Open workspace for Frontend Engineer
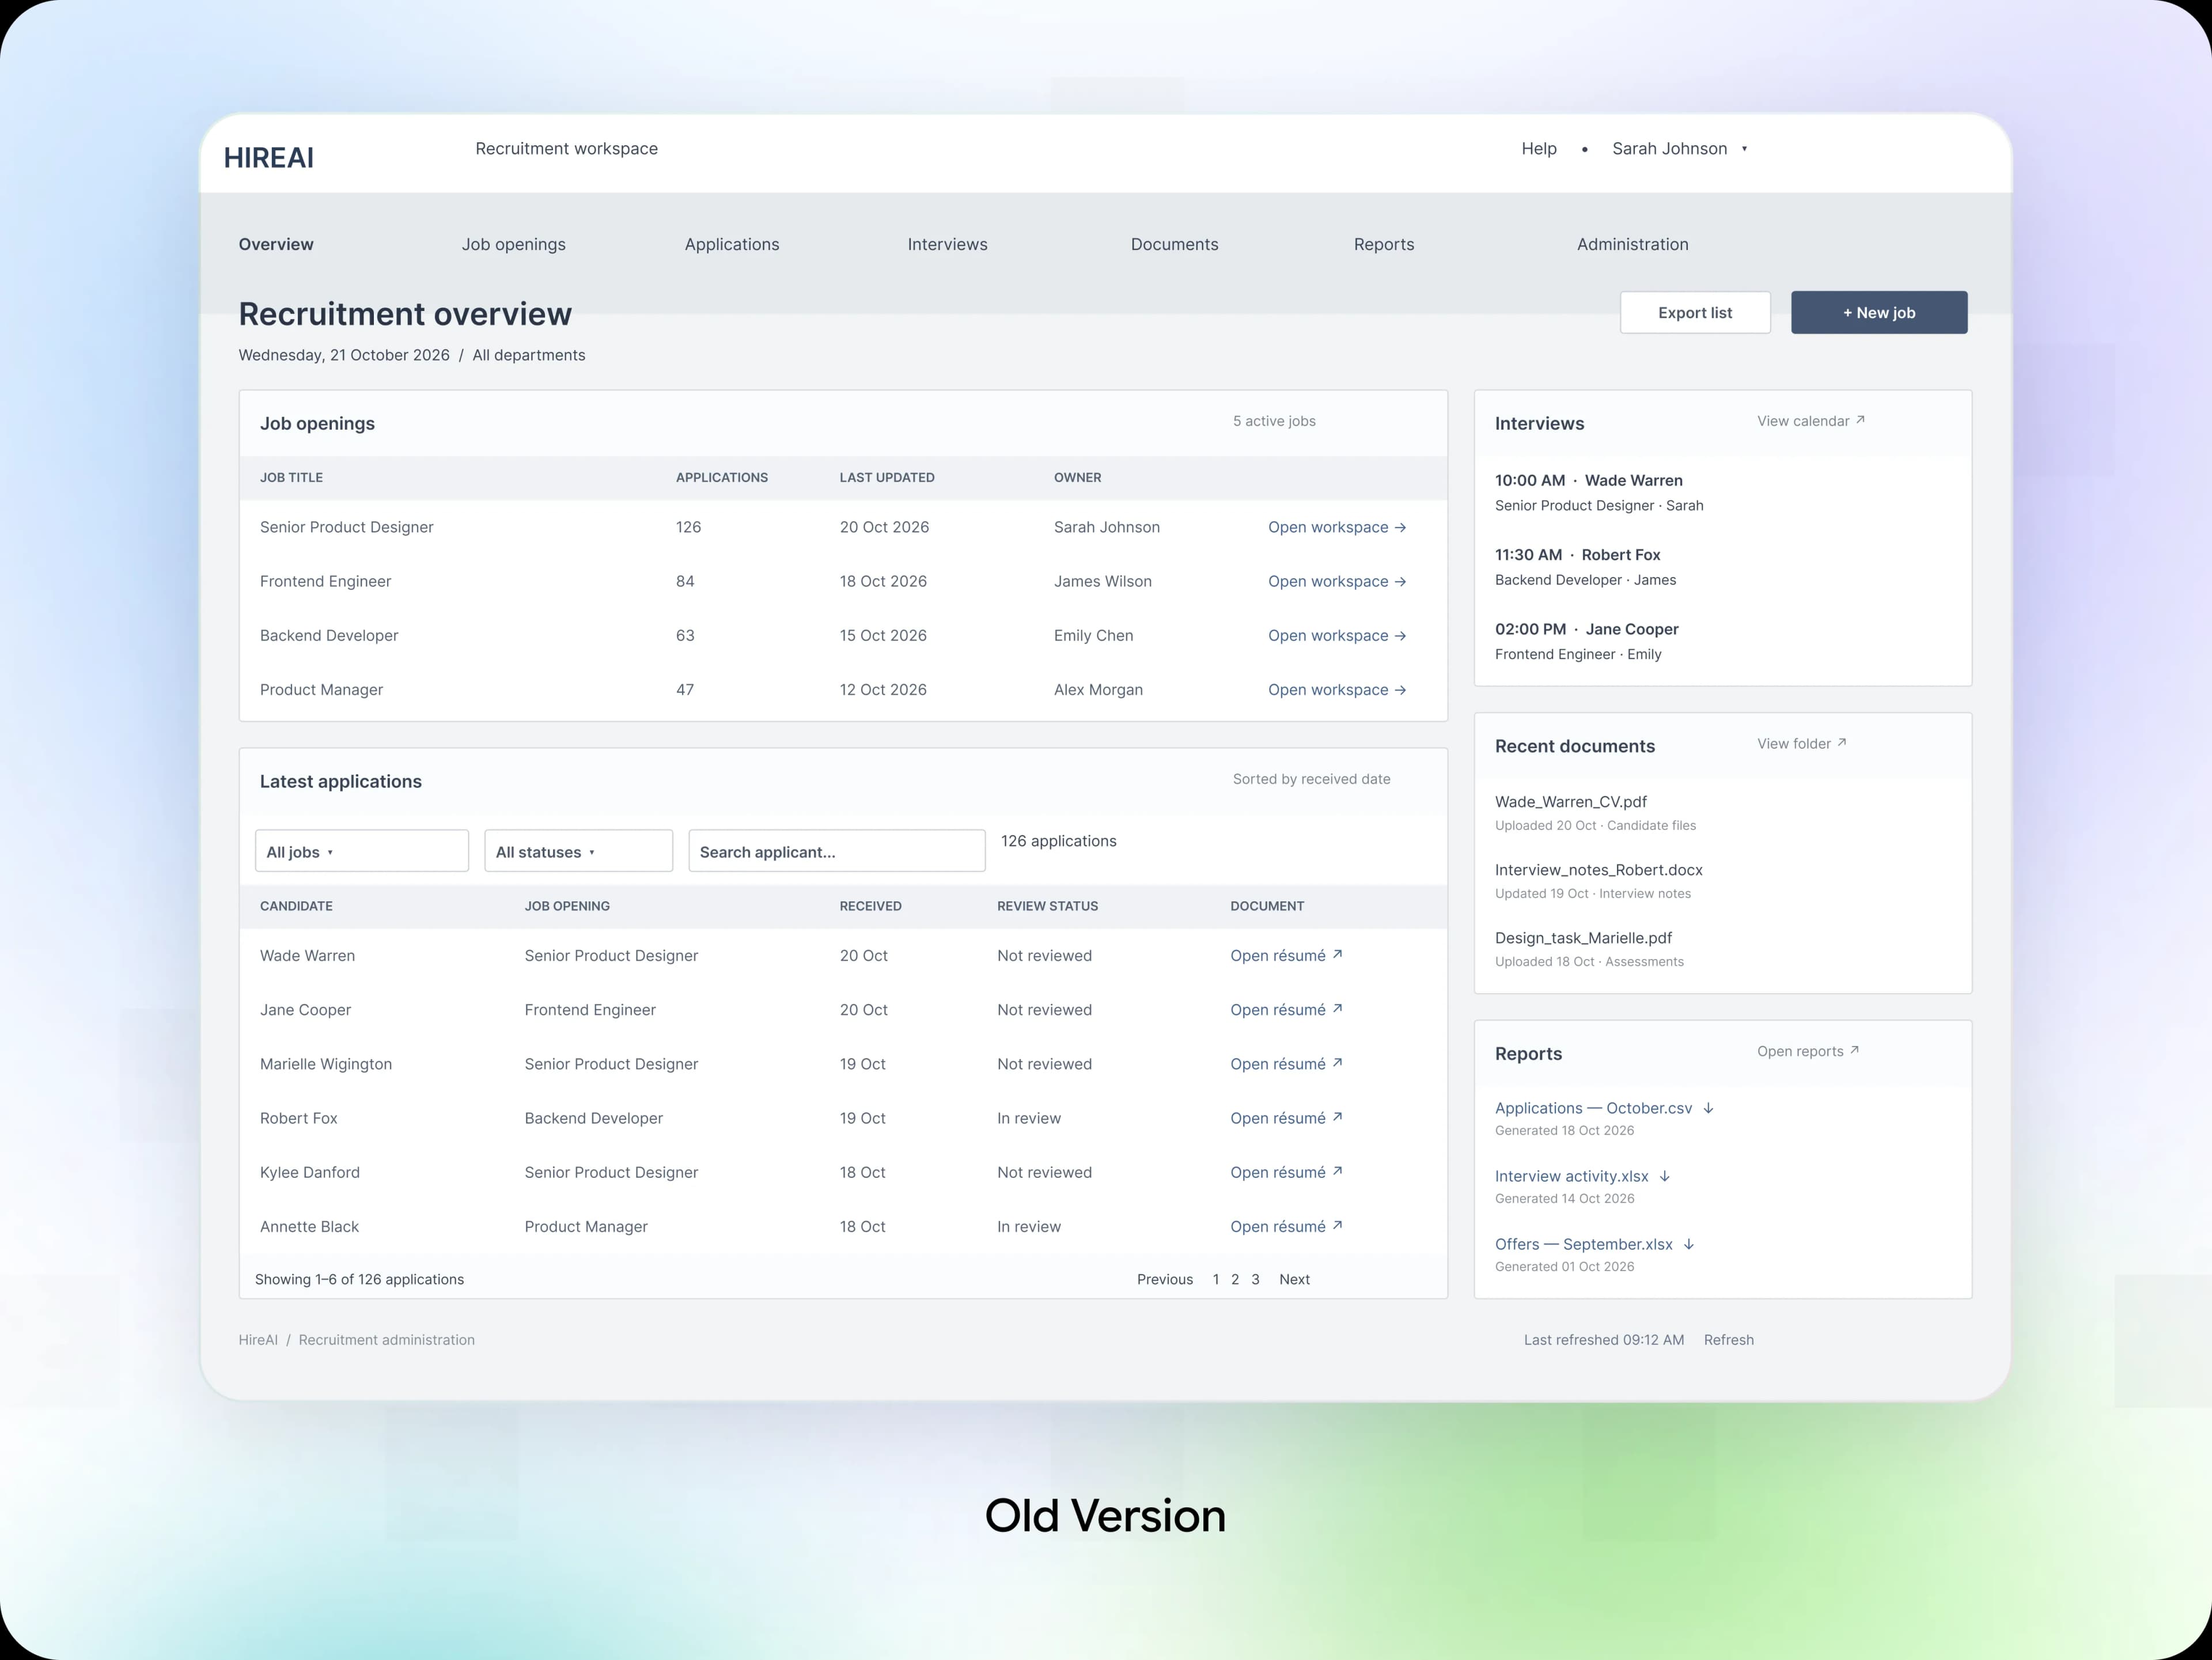Image resolution: width=2212 pixels, height=1660 pixels. (1337, 581)
